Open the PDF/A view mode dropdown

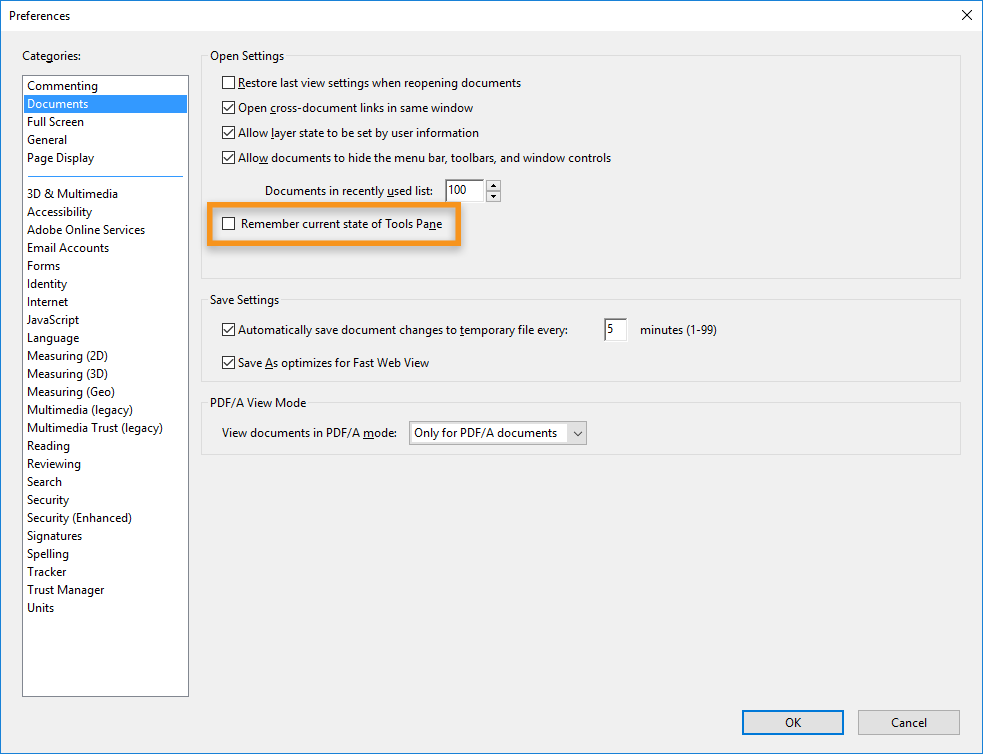point(578,433)
